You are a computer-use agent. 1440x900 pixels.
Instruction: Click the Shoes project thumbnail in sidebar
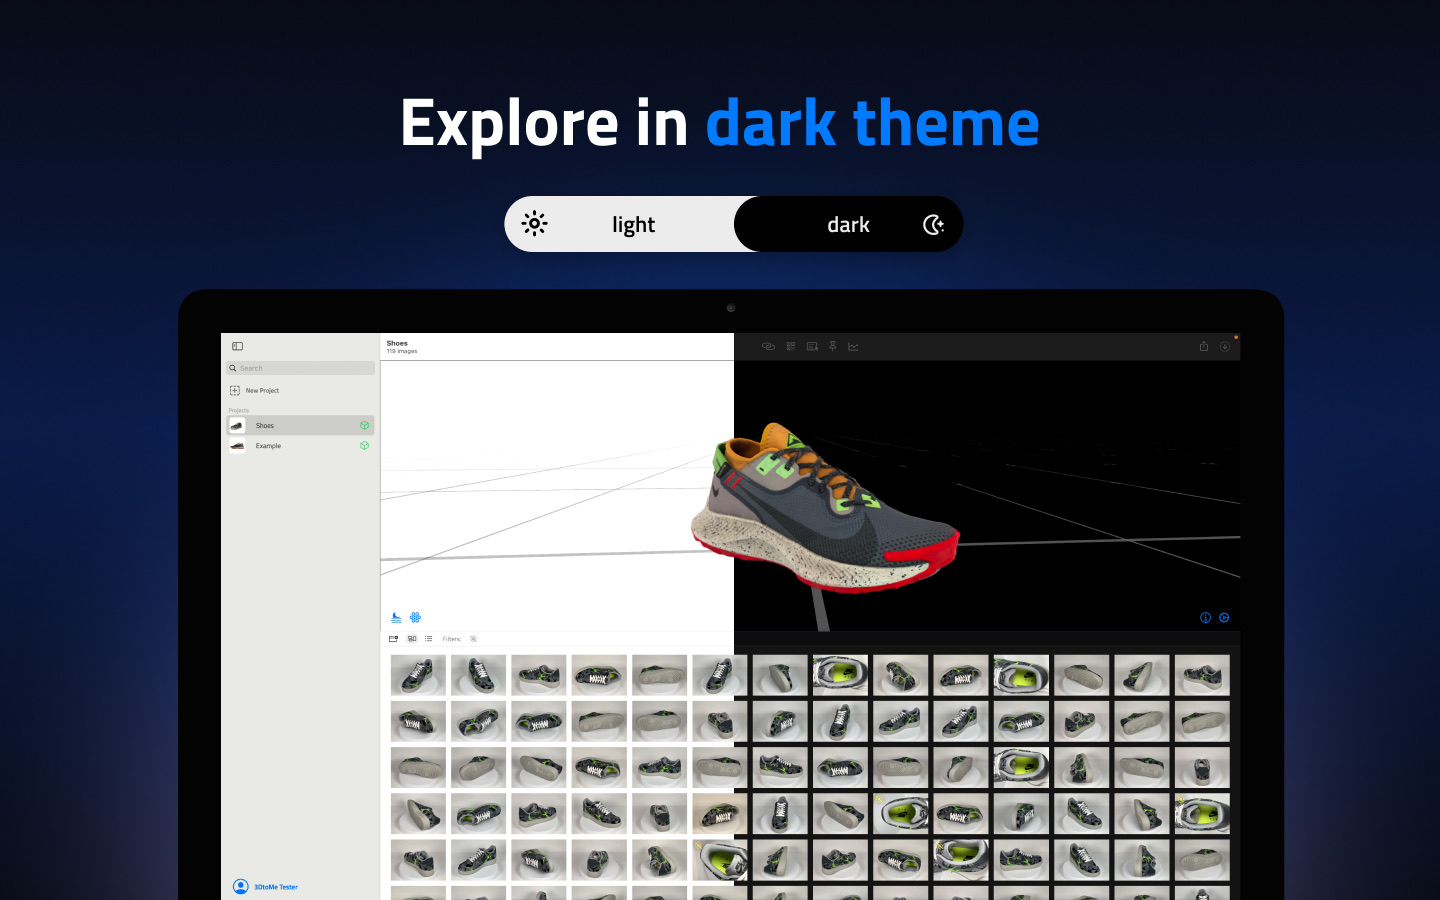coord(237,425)
